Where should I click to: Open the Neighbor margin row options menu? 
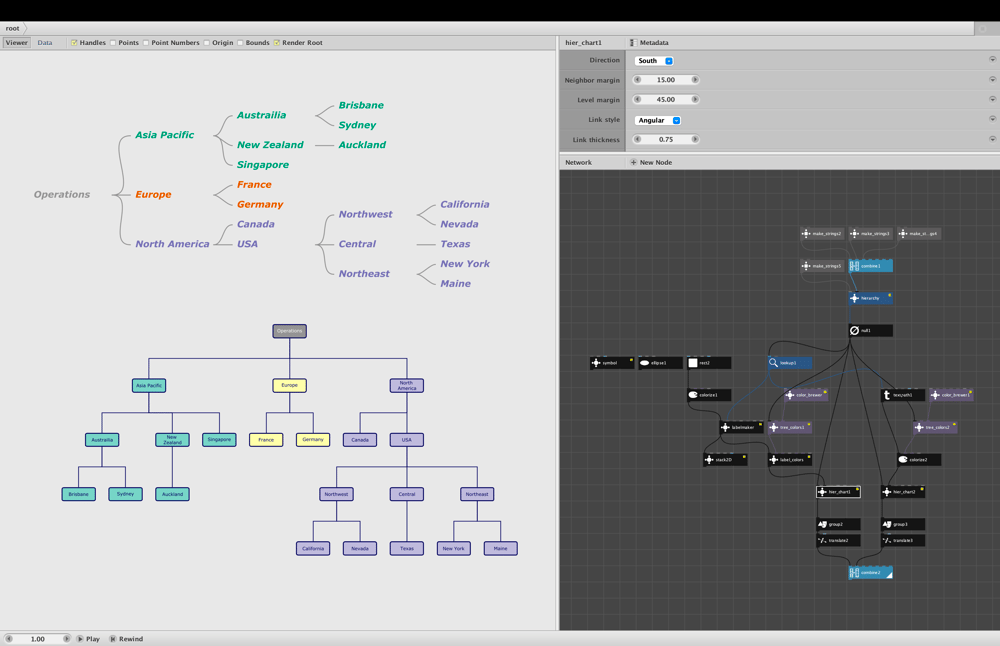(x=992, y=80)
